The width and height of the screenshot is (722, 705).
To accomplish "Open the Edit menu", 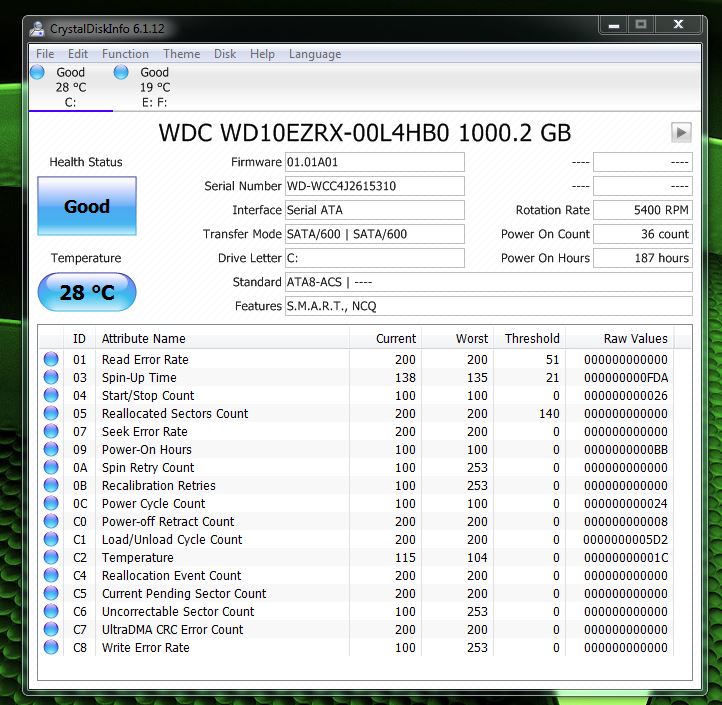I will click(78, 54).
